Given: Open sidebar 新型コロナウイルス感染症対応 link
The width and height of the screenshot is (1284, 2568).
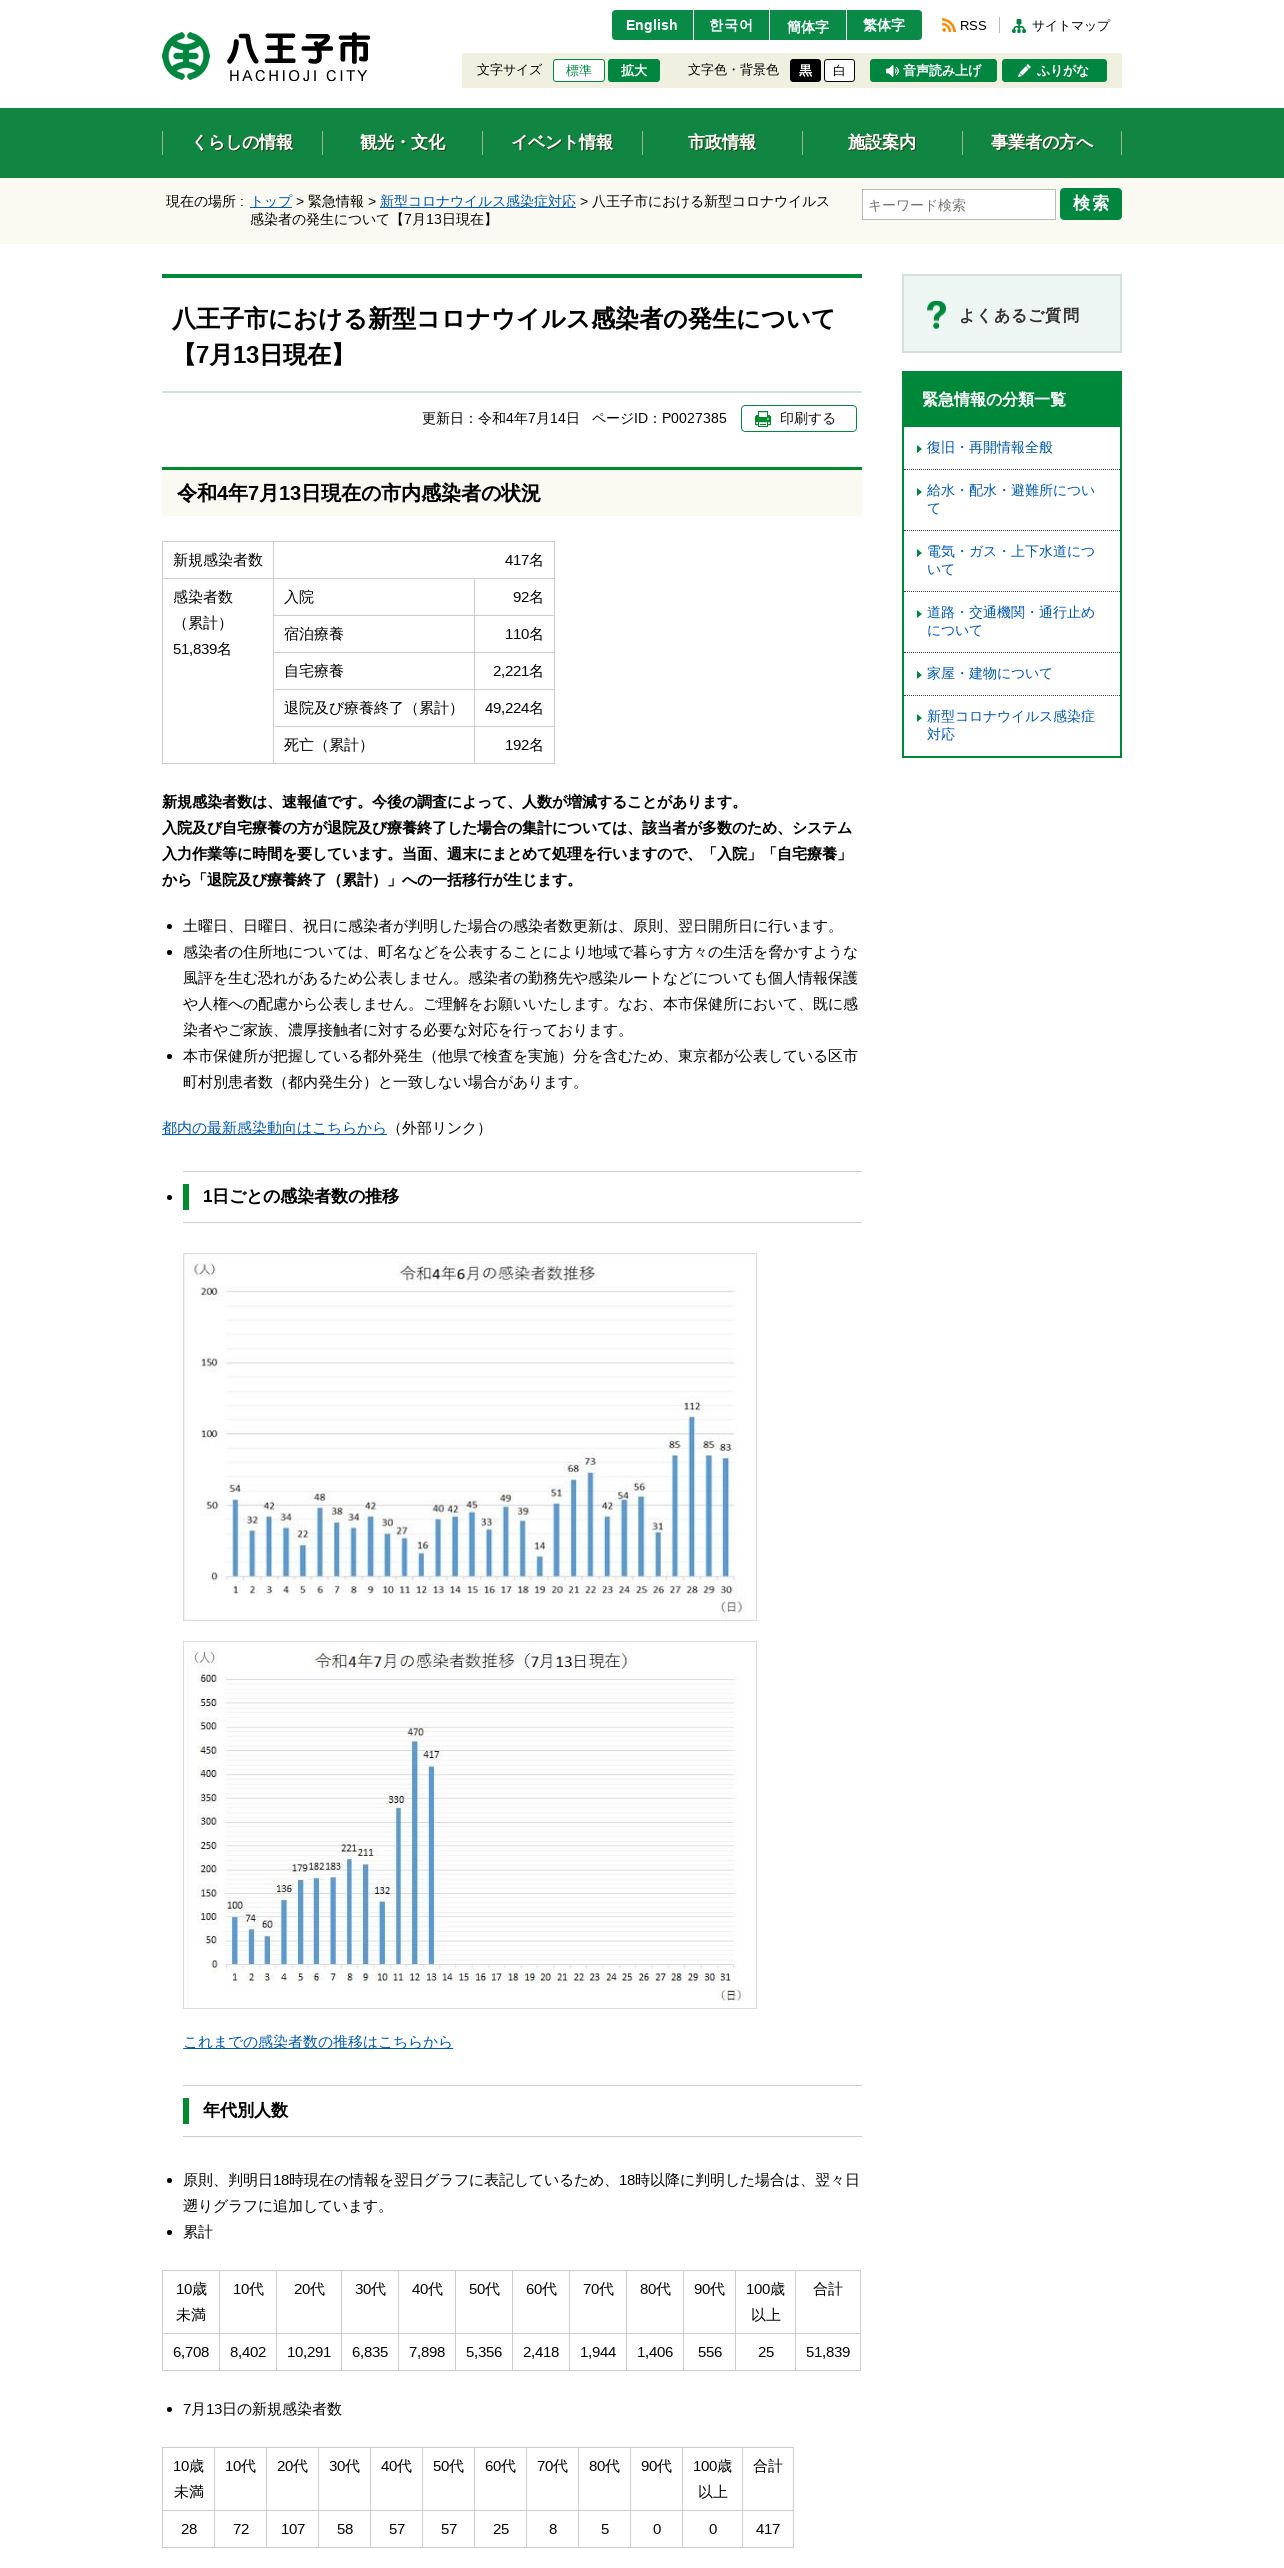Looking at the screenshot, I should [1010, 726].
